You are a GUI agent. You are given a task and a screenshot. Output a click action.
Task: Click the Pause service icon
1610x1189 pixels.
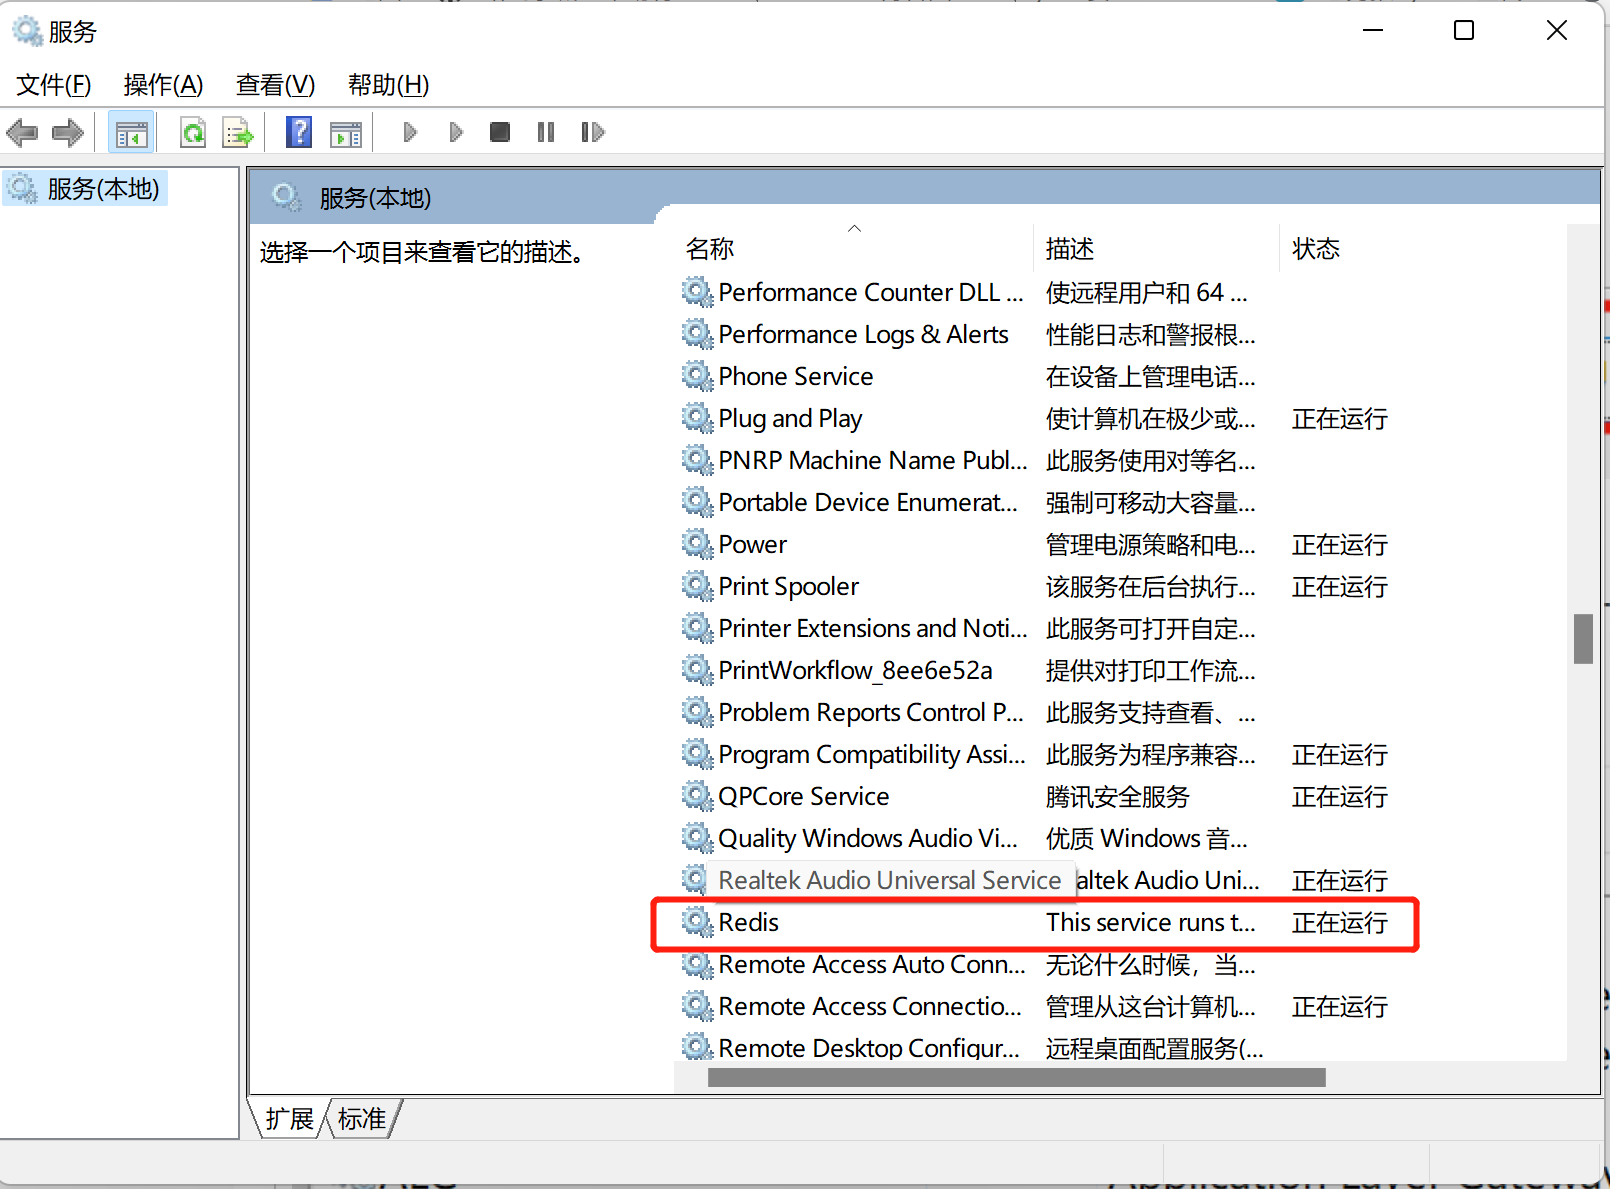[545, 132]
